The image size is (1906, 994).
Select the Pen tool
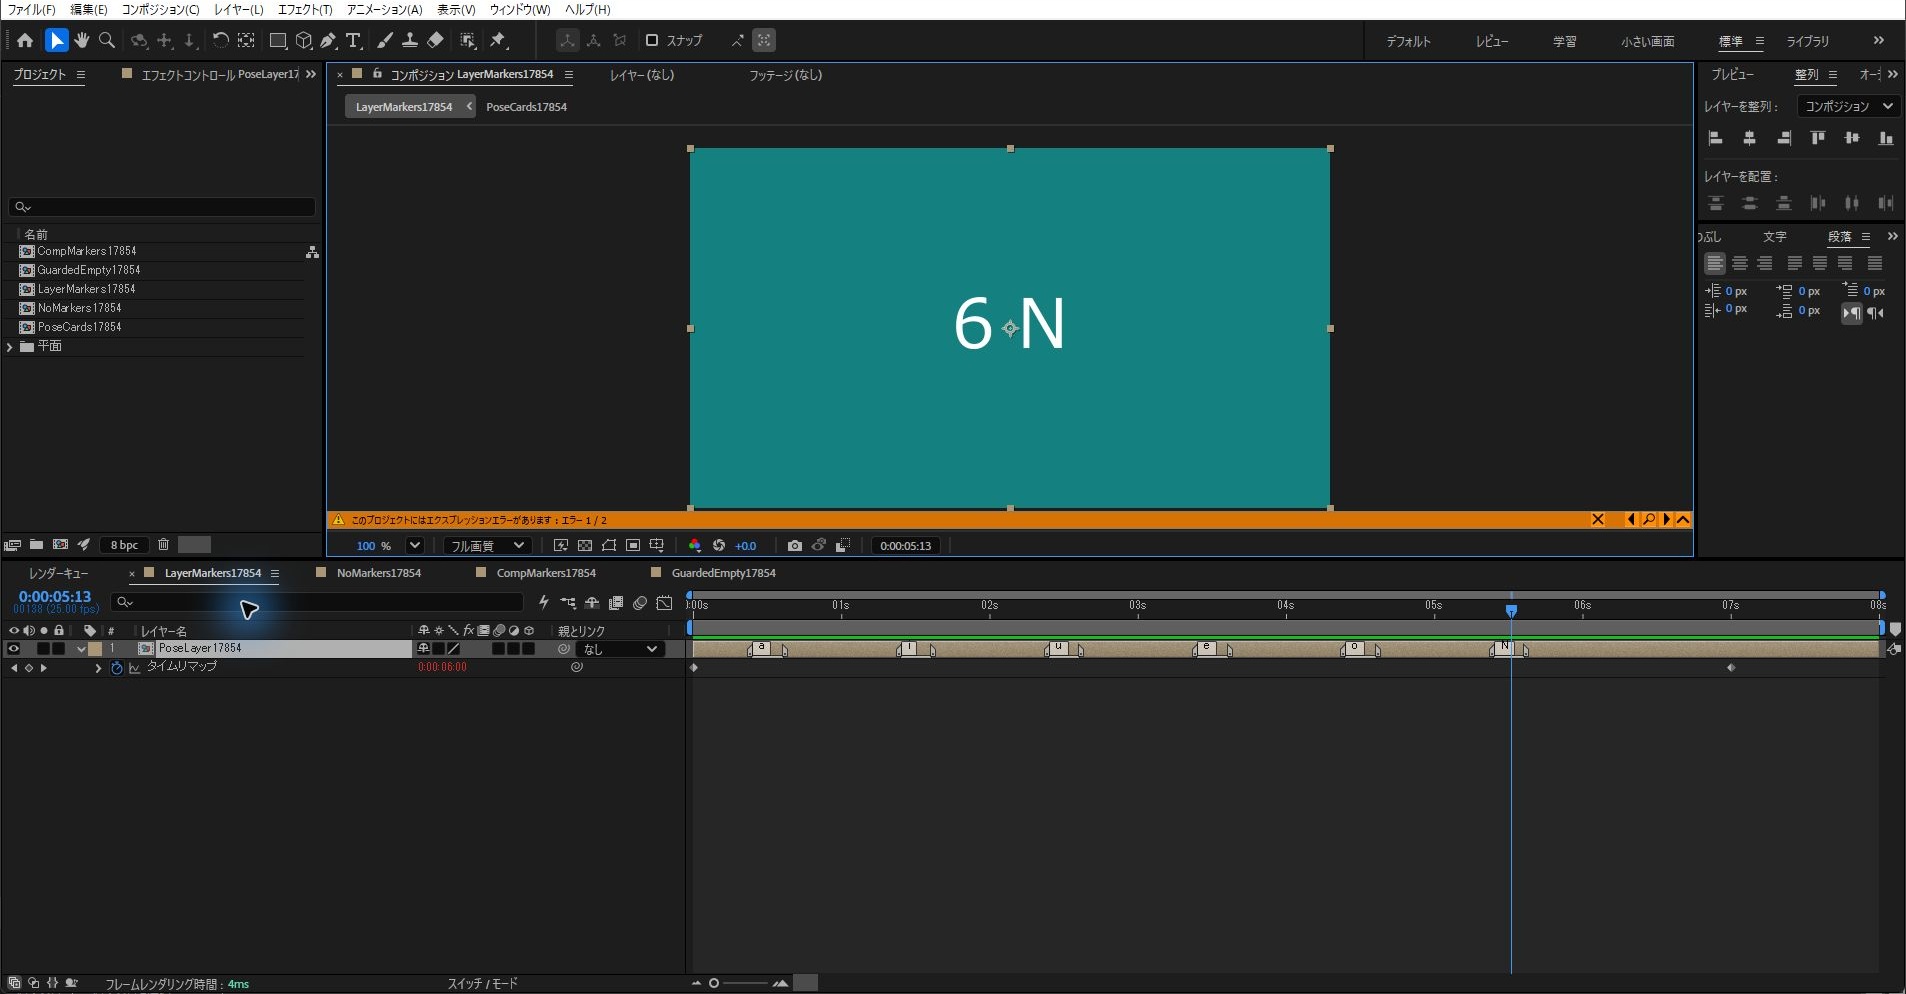(x=329, y=40)
